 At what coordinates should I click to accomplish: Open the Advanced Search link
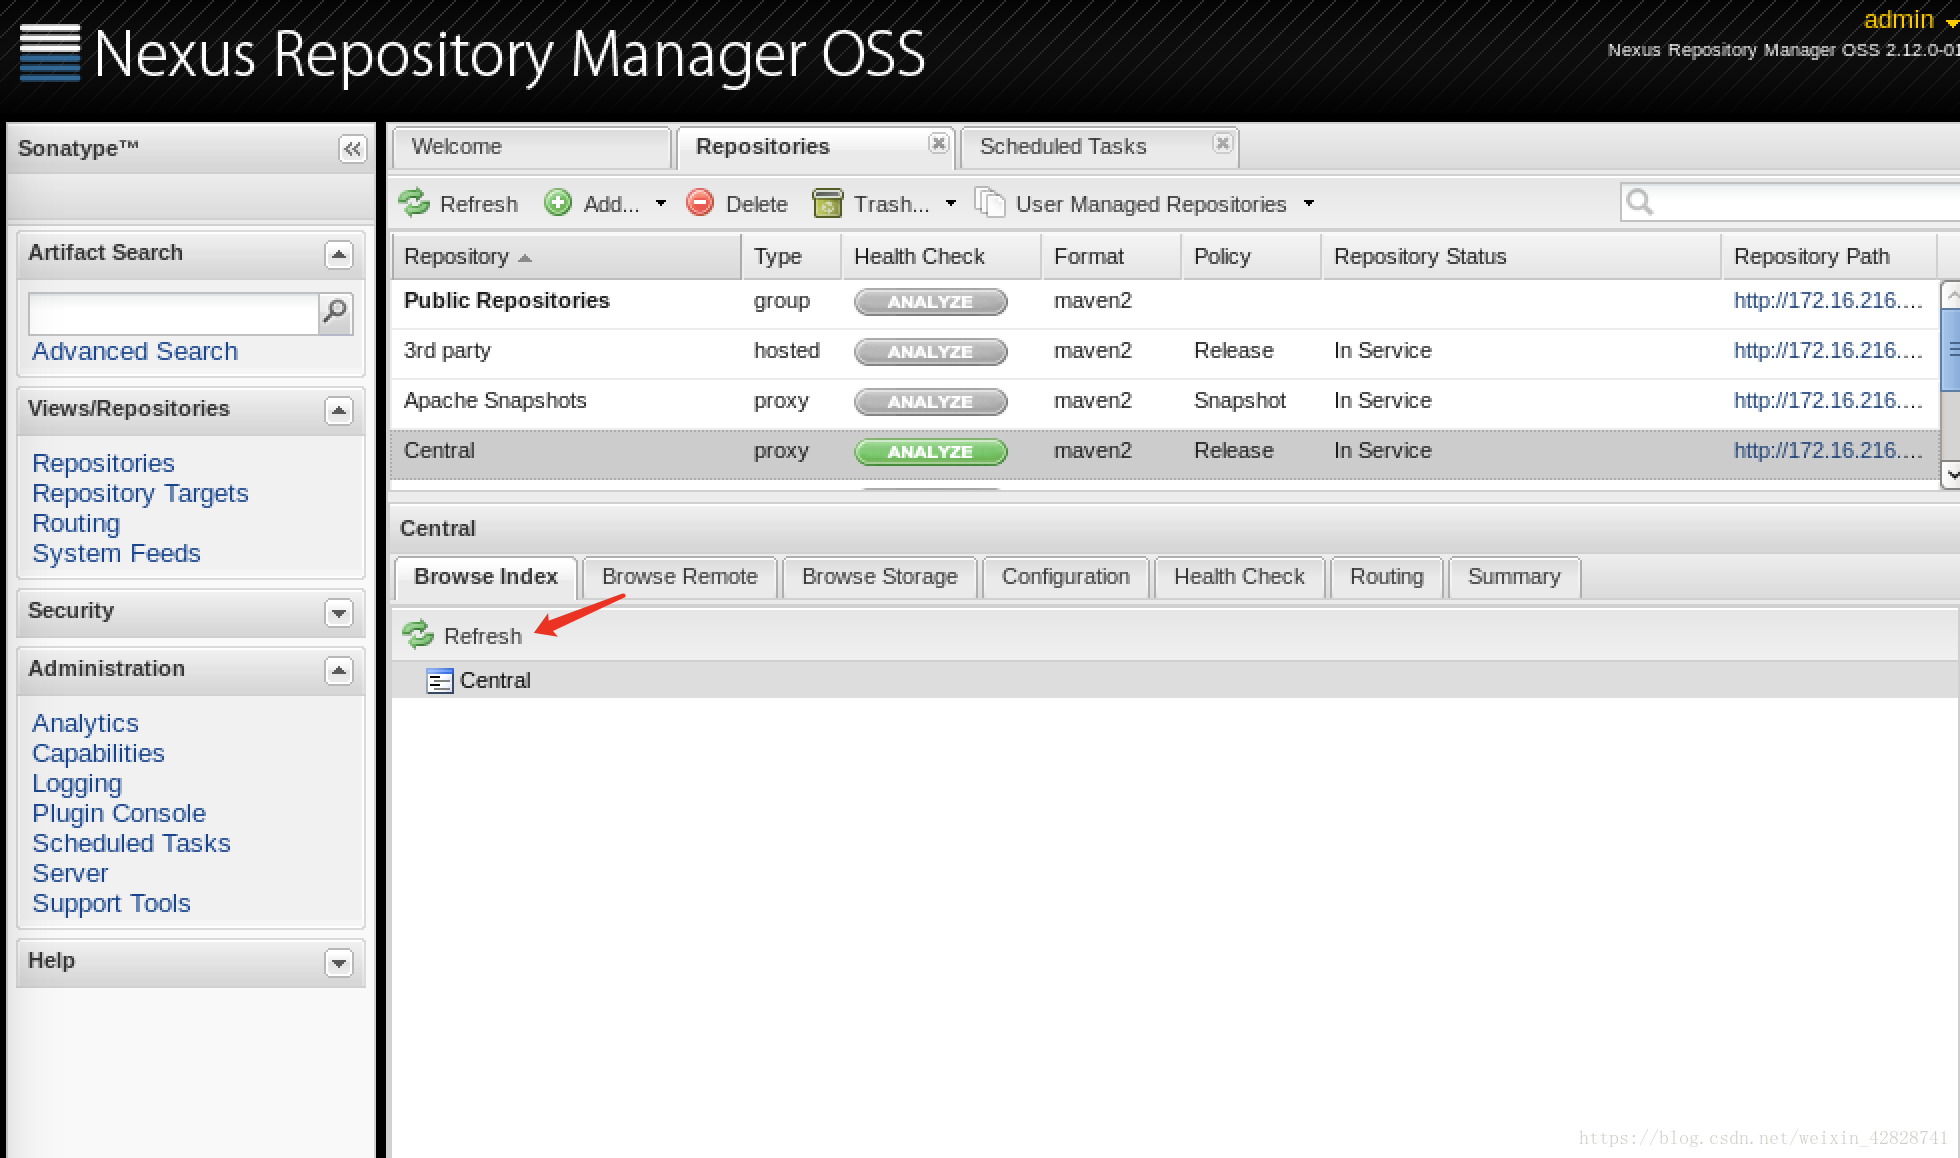[x=135, y=351]
